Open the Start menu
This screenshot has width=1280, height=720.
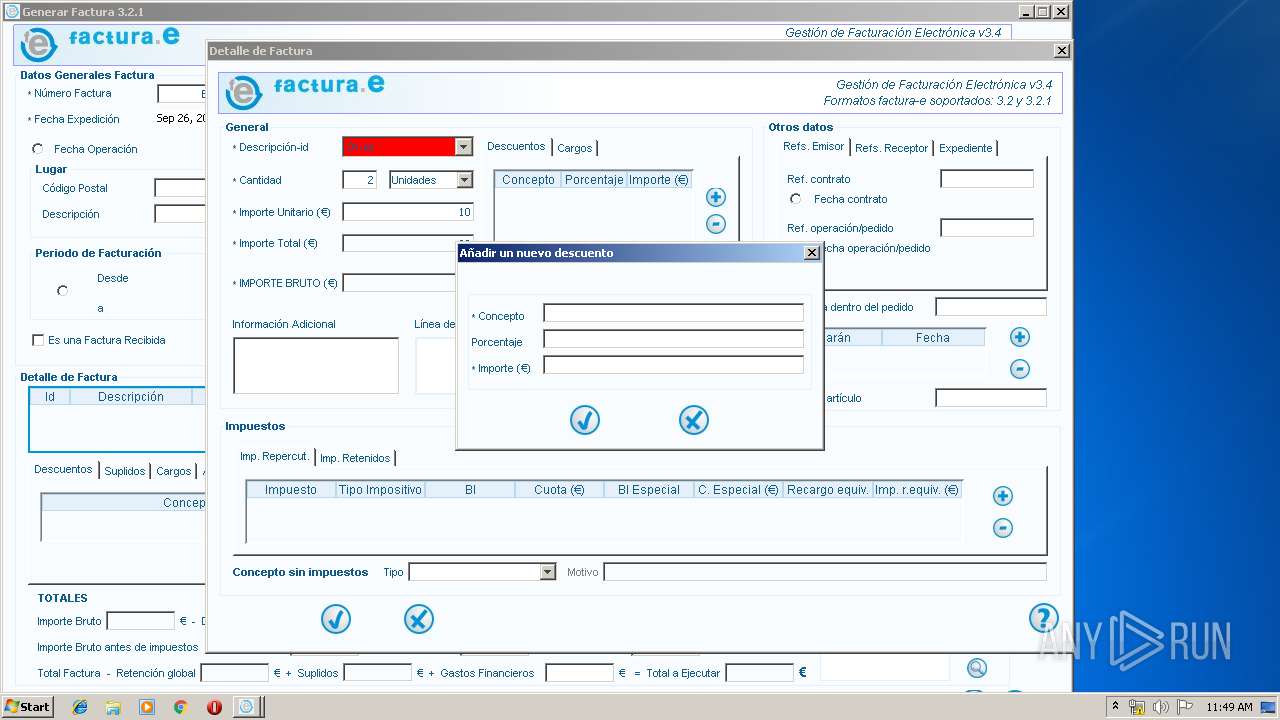tap(27, 707)
